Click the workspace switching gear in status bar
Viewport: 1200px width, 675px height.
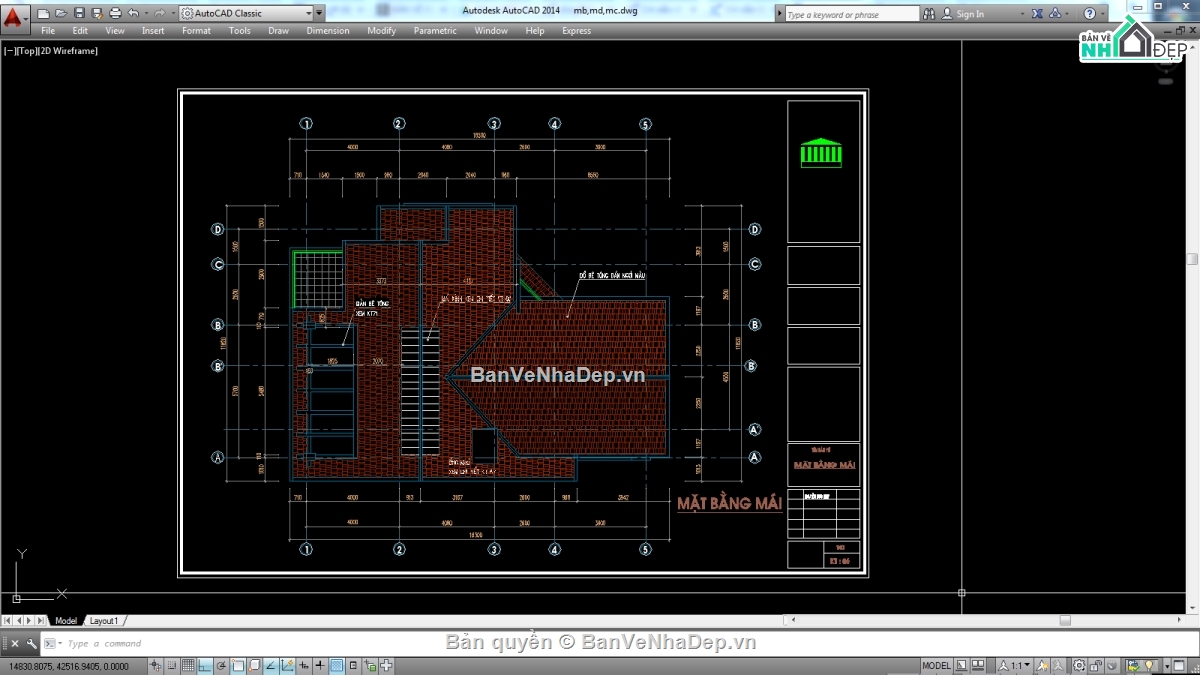point(1080,666)
